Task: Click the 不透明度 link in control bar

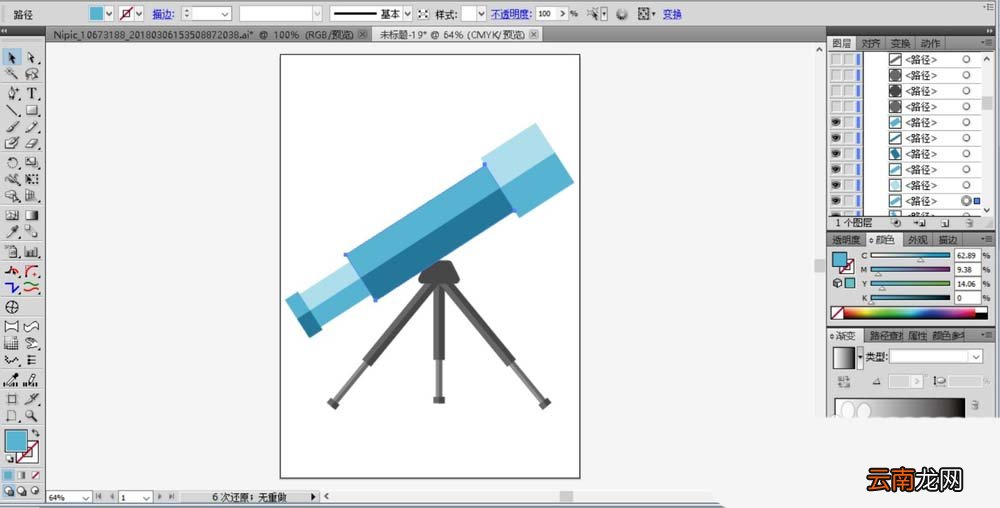Action: coord(510,13)
